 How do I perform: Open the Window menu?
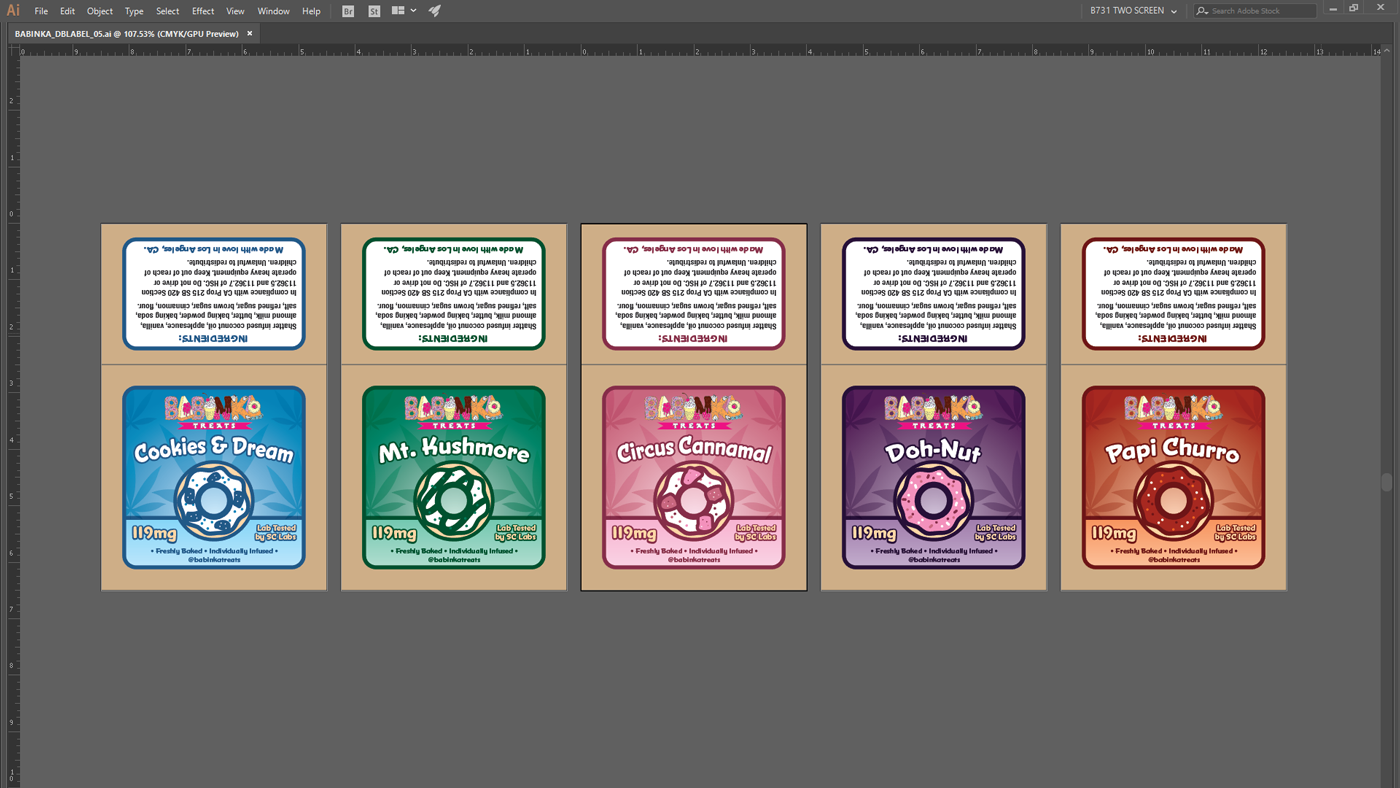tap(273, 11)
